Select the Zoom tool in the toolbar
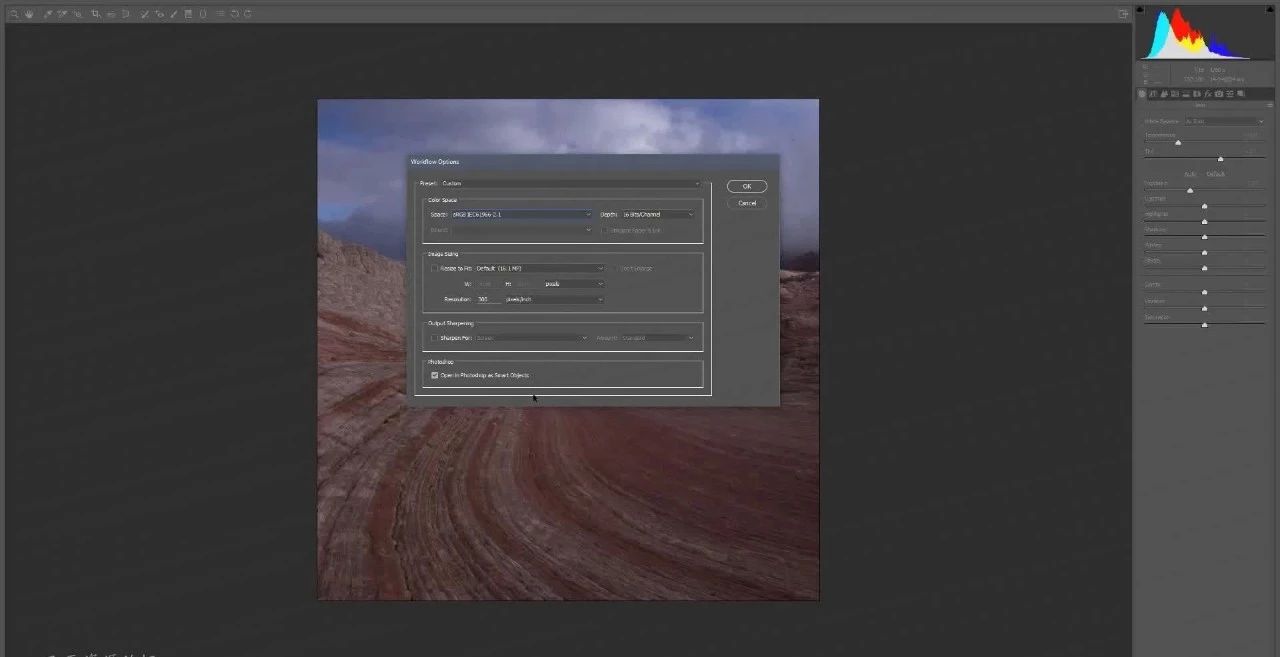This screenshot has width=1280, height=657. point(14,14)
